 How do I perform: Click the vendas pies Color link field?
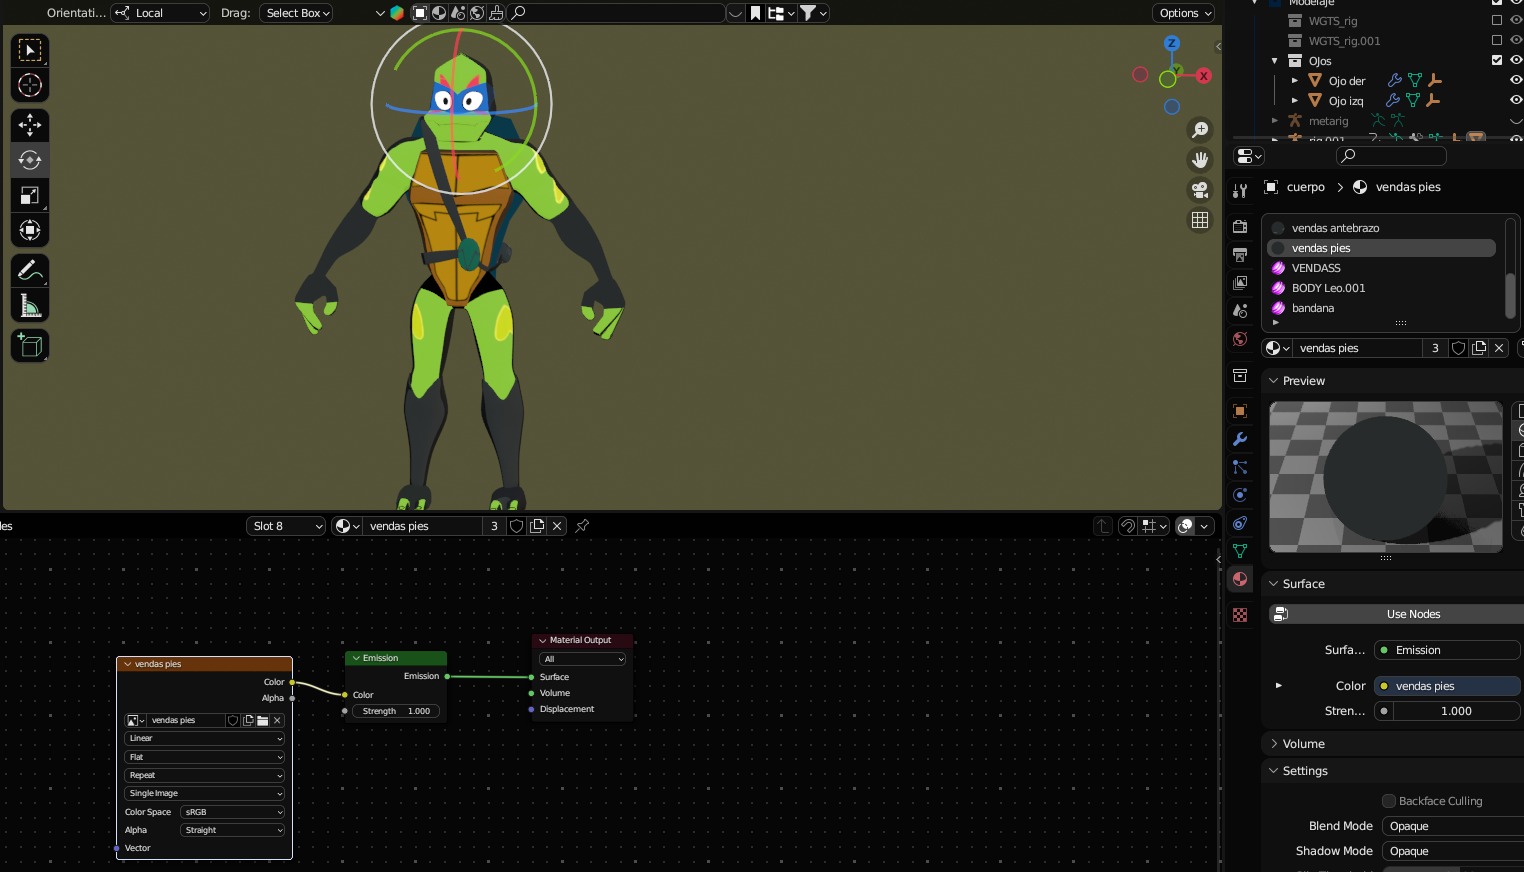1447,686
